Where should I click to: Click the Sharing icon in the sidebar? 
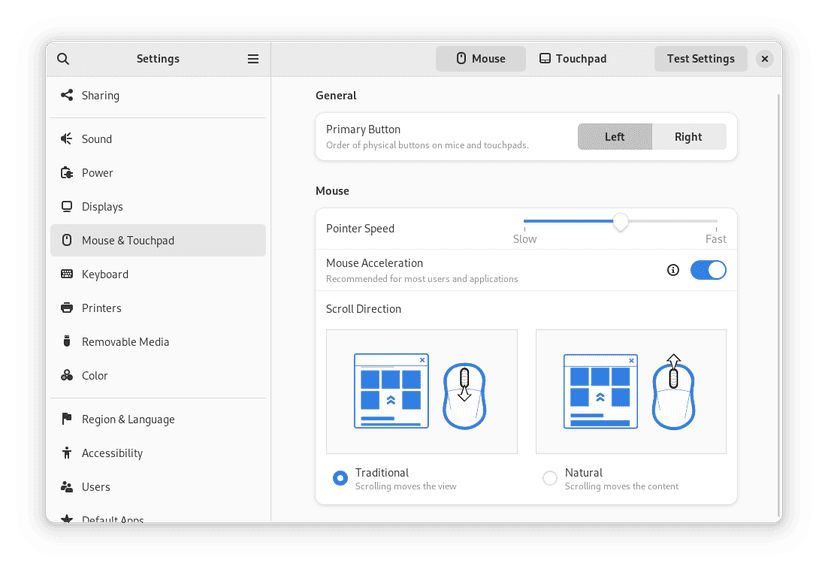(x=67, y=95)
